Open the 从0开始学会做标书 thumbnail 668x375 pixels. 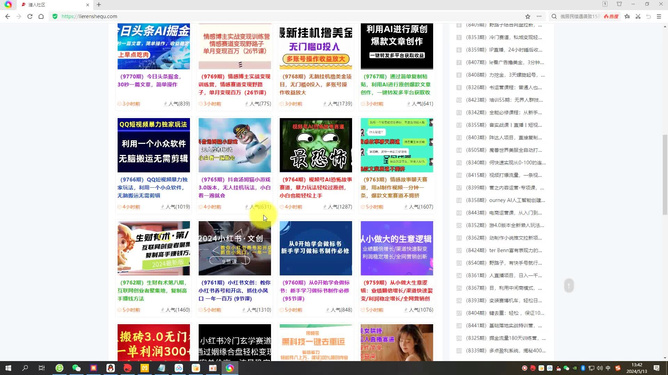(x=316, y=248)
